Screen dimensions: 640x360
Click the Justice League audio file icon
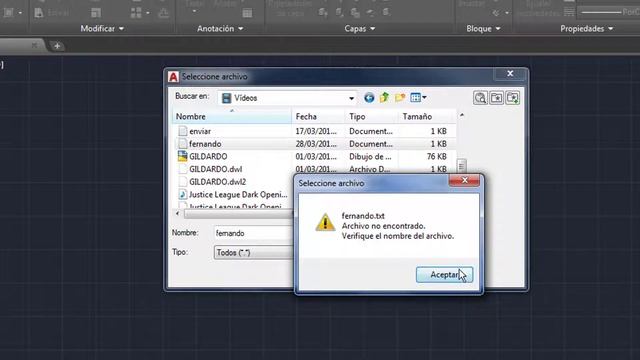[x=182, y=194]
